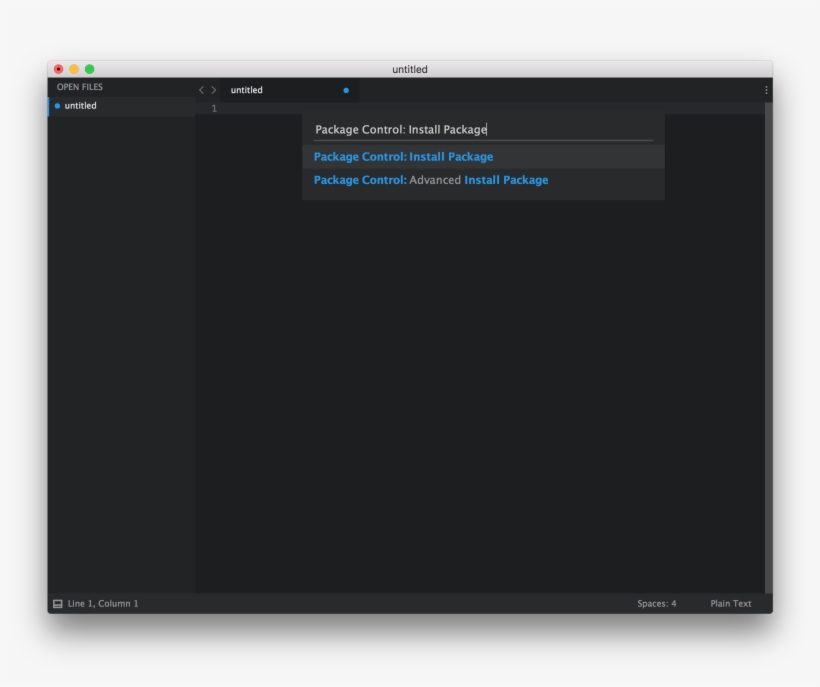The height and width of the screenshot is (687, 820).
Task: Click the command palette input field
Action: click(x=483, y=129)
